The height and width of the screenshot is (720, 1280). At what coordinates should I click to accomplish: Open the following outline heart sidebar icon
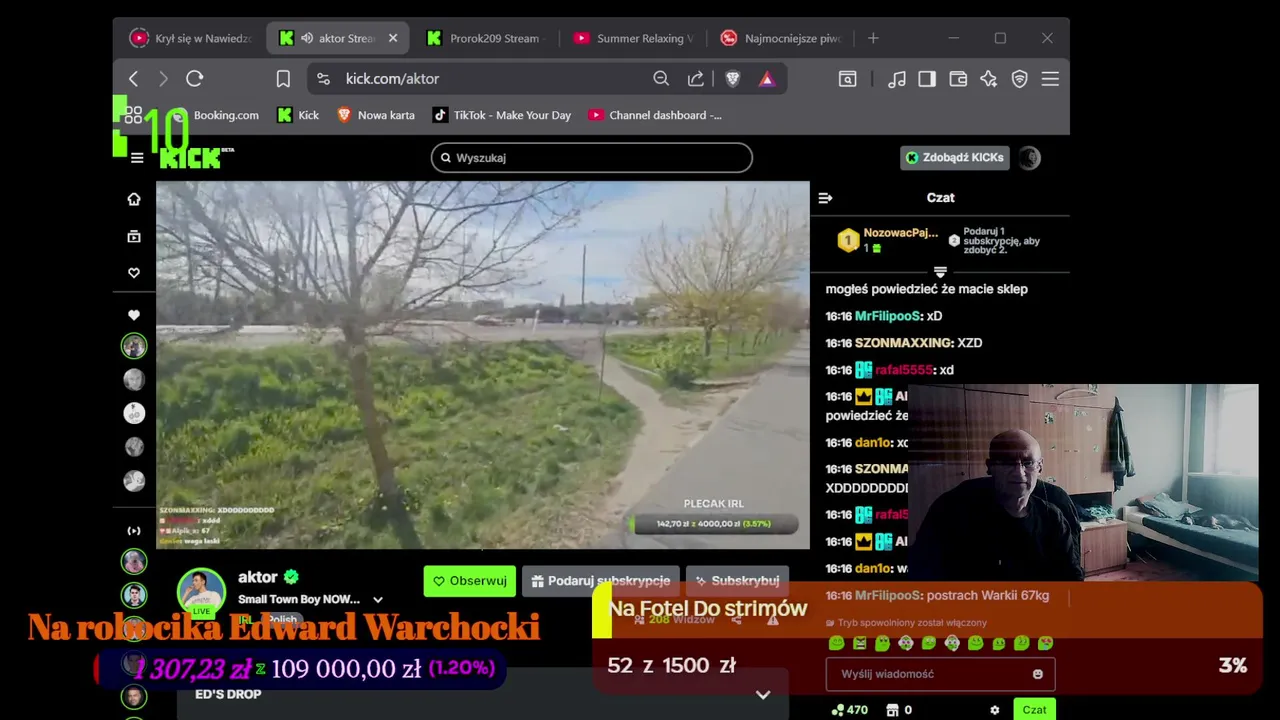click(134, 273)
